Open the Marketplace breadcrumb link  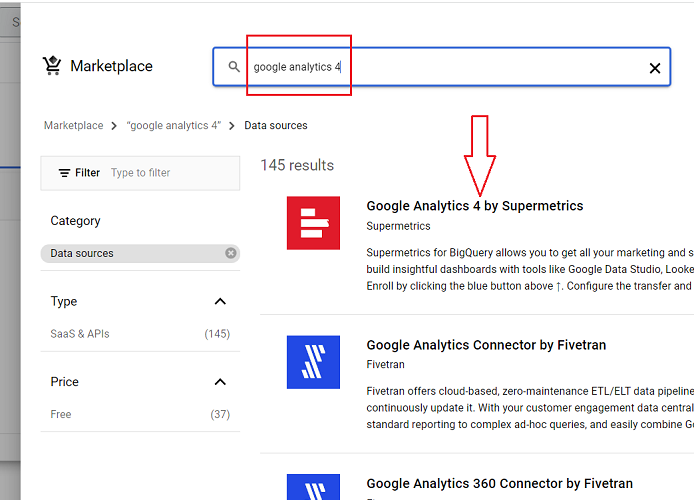73,126
